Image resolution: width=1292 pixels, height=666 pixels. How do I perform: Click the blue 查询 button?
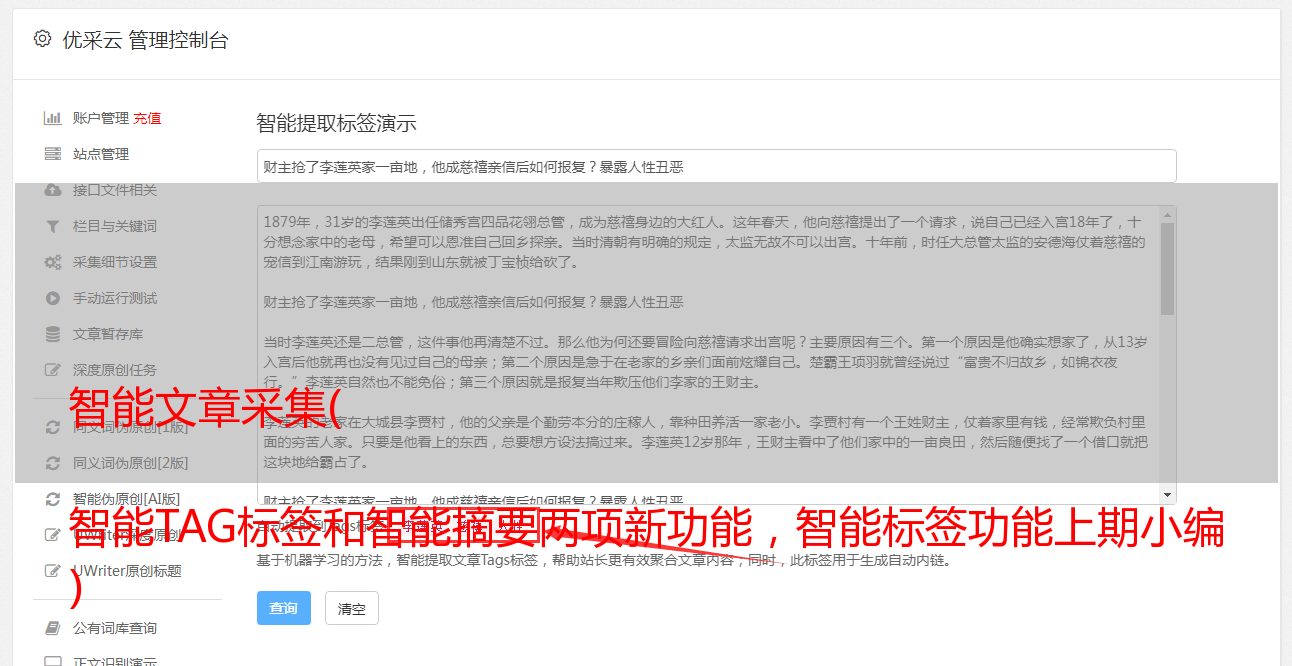[x=284, y=608]
